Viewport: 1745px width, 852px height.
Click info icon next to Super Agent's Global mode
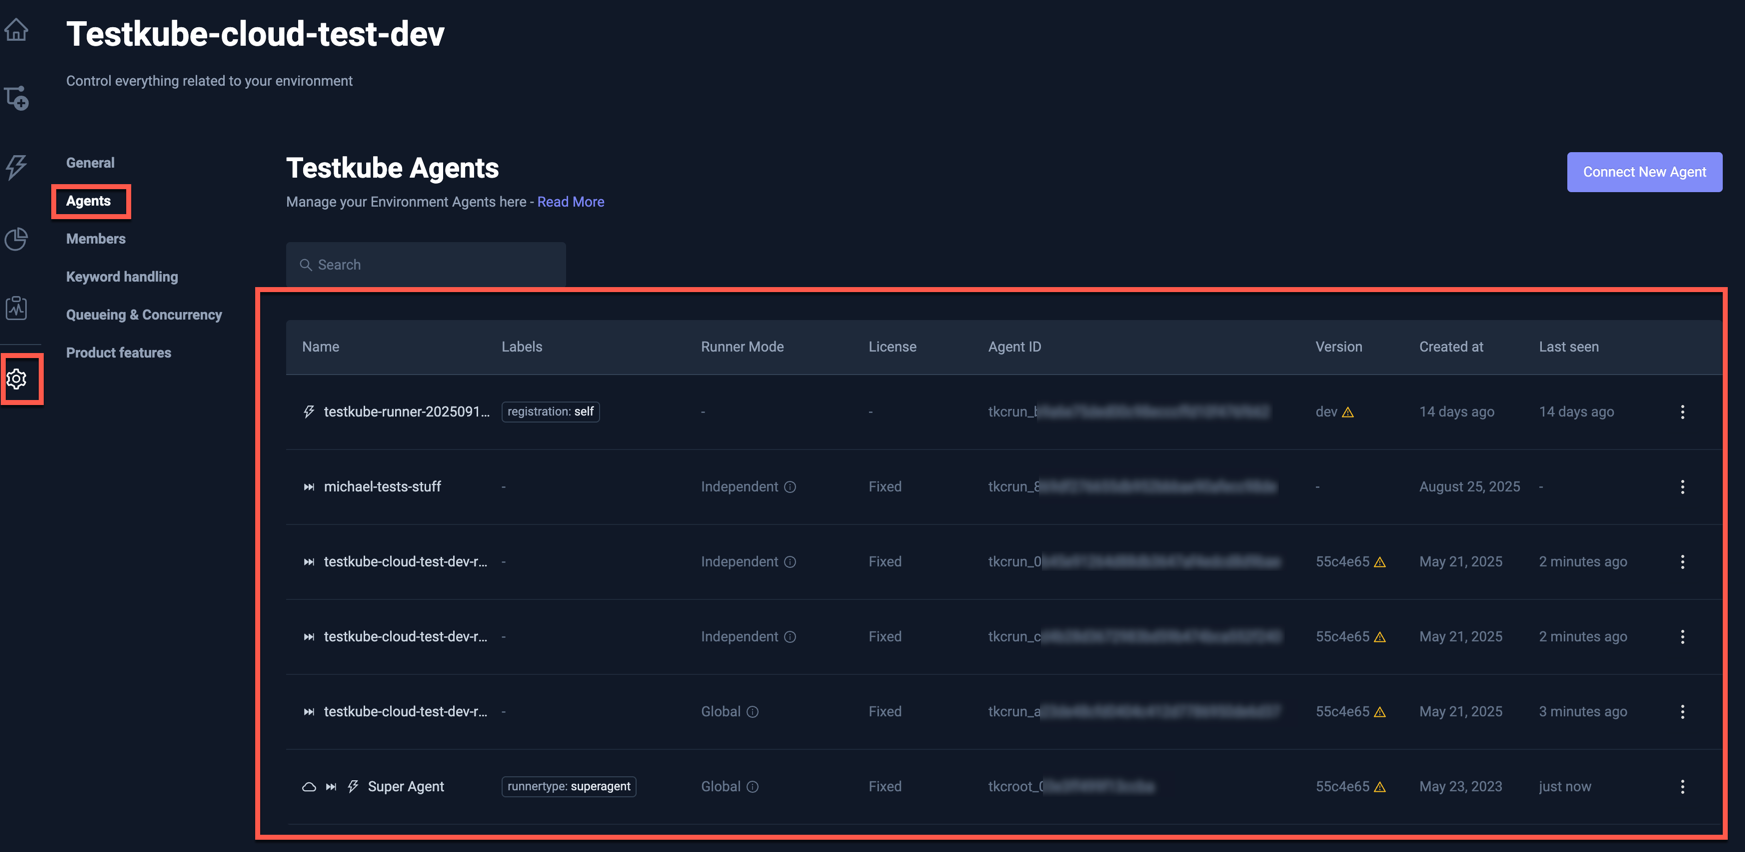tap(753, 787)
